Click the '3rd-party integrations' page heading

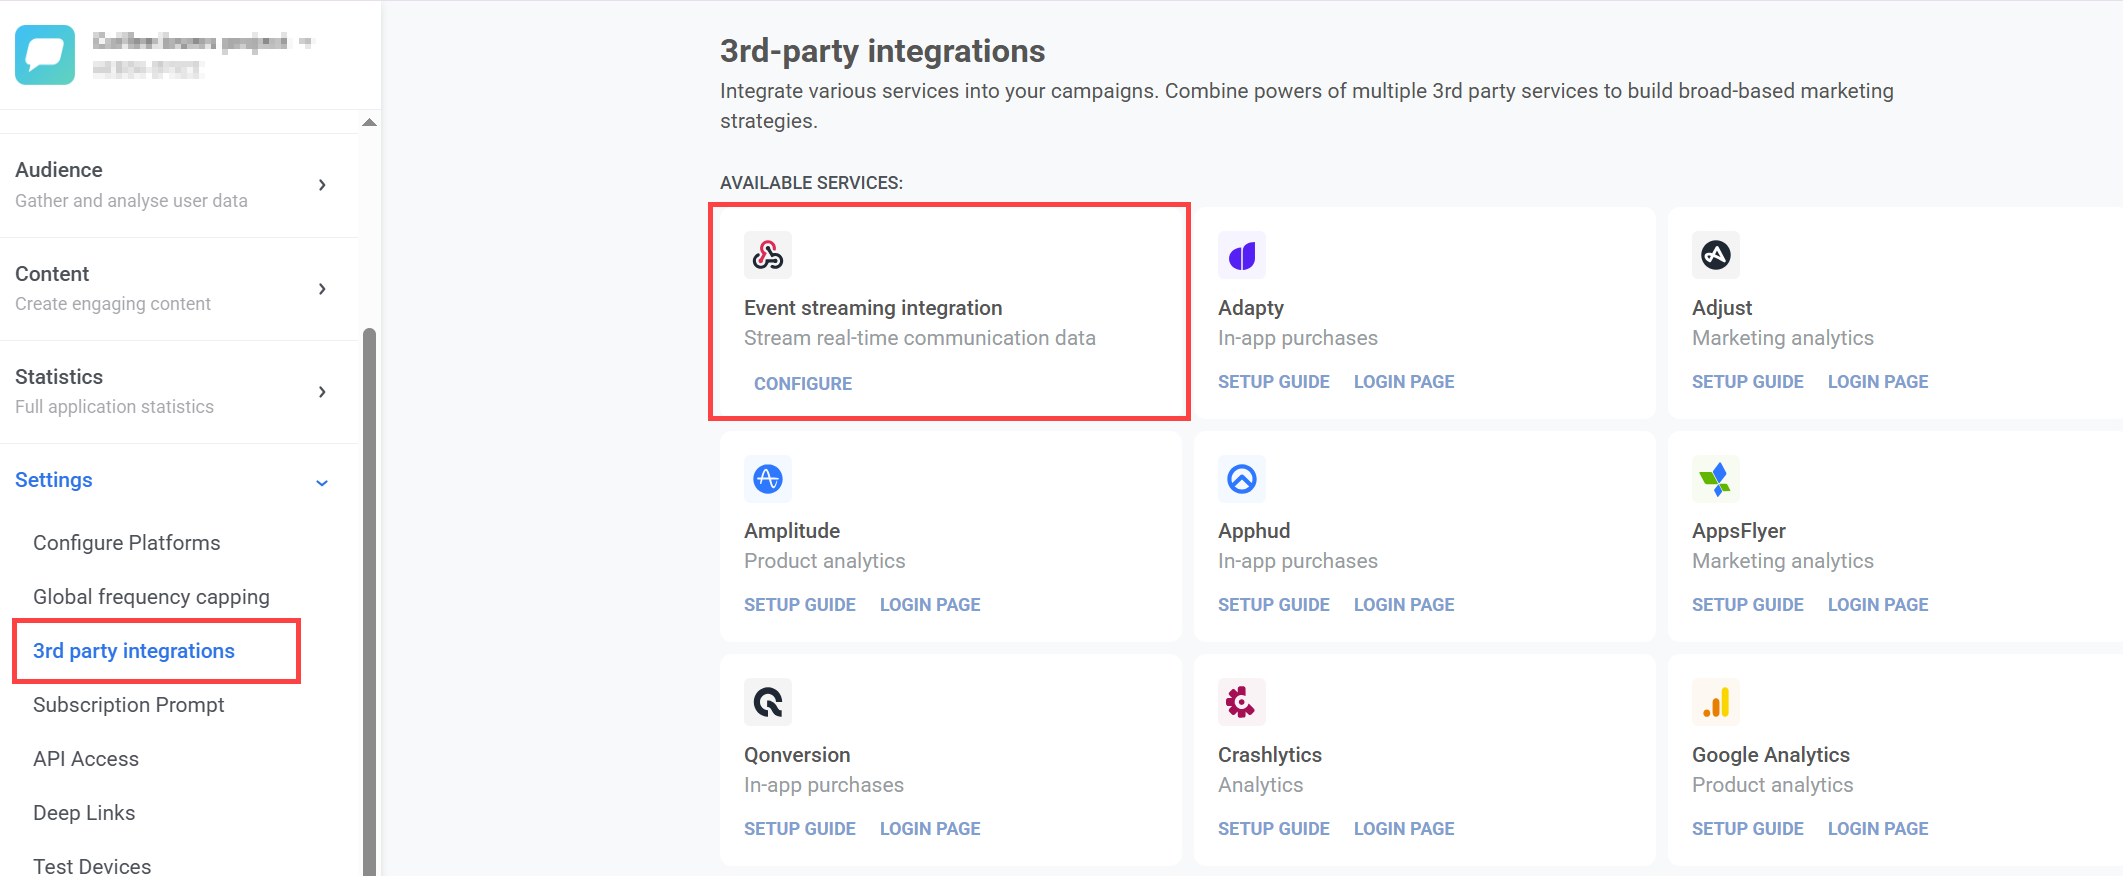pos(883,51)
